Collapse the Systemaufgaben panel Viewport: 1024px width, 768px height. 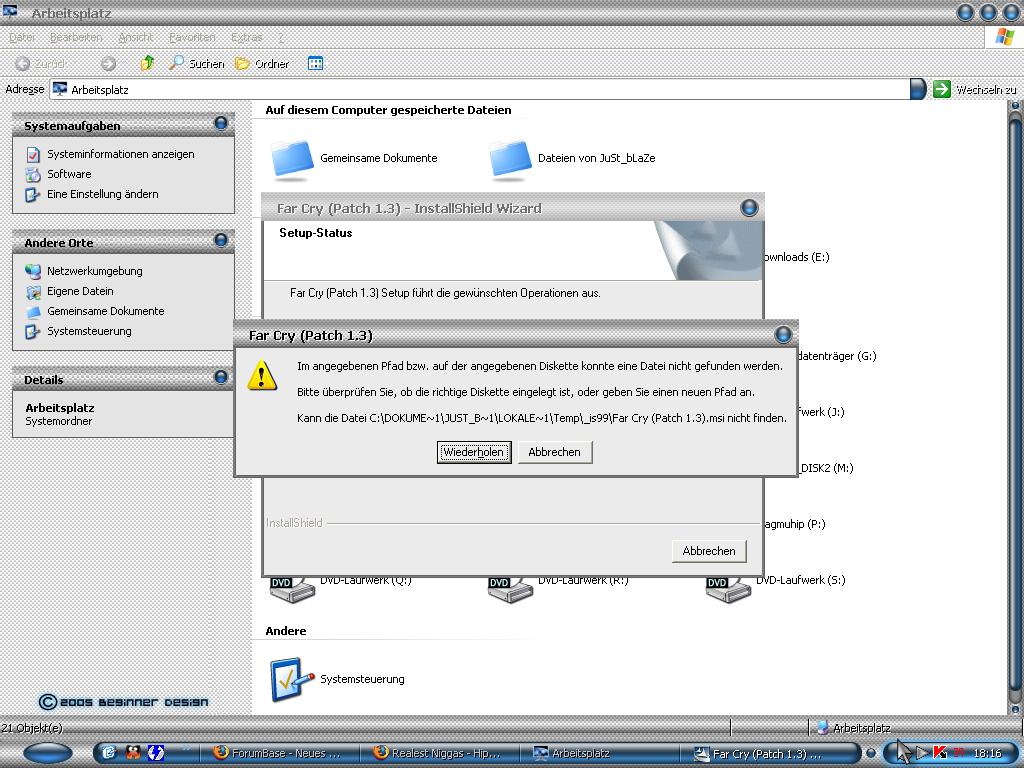221,123
